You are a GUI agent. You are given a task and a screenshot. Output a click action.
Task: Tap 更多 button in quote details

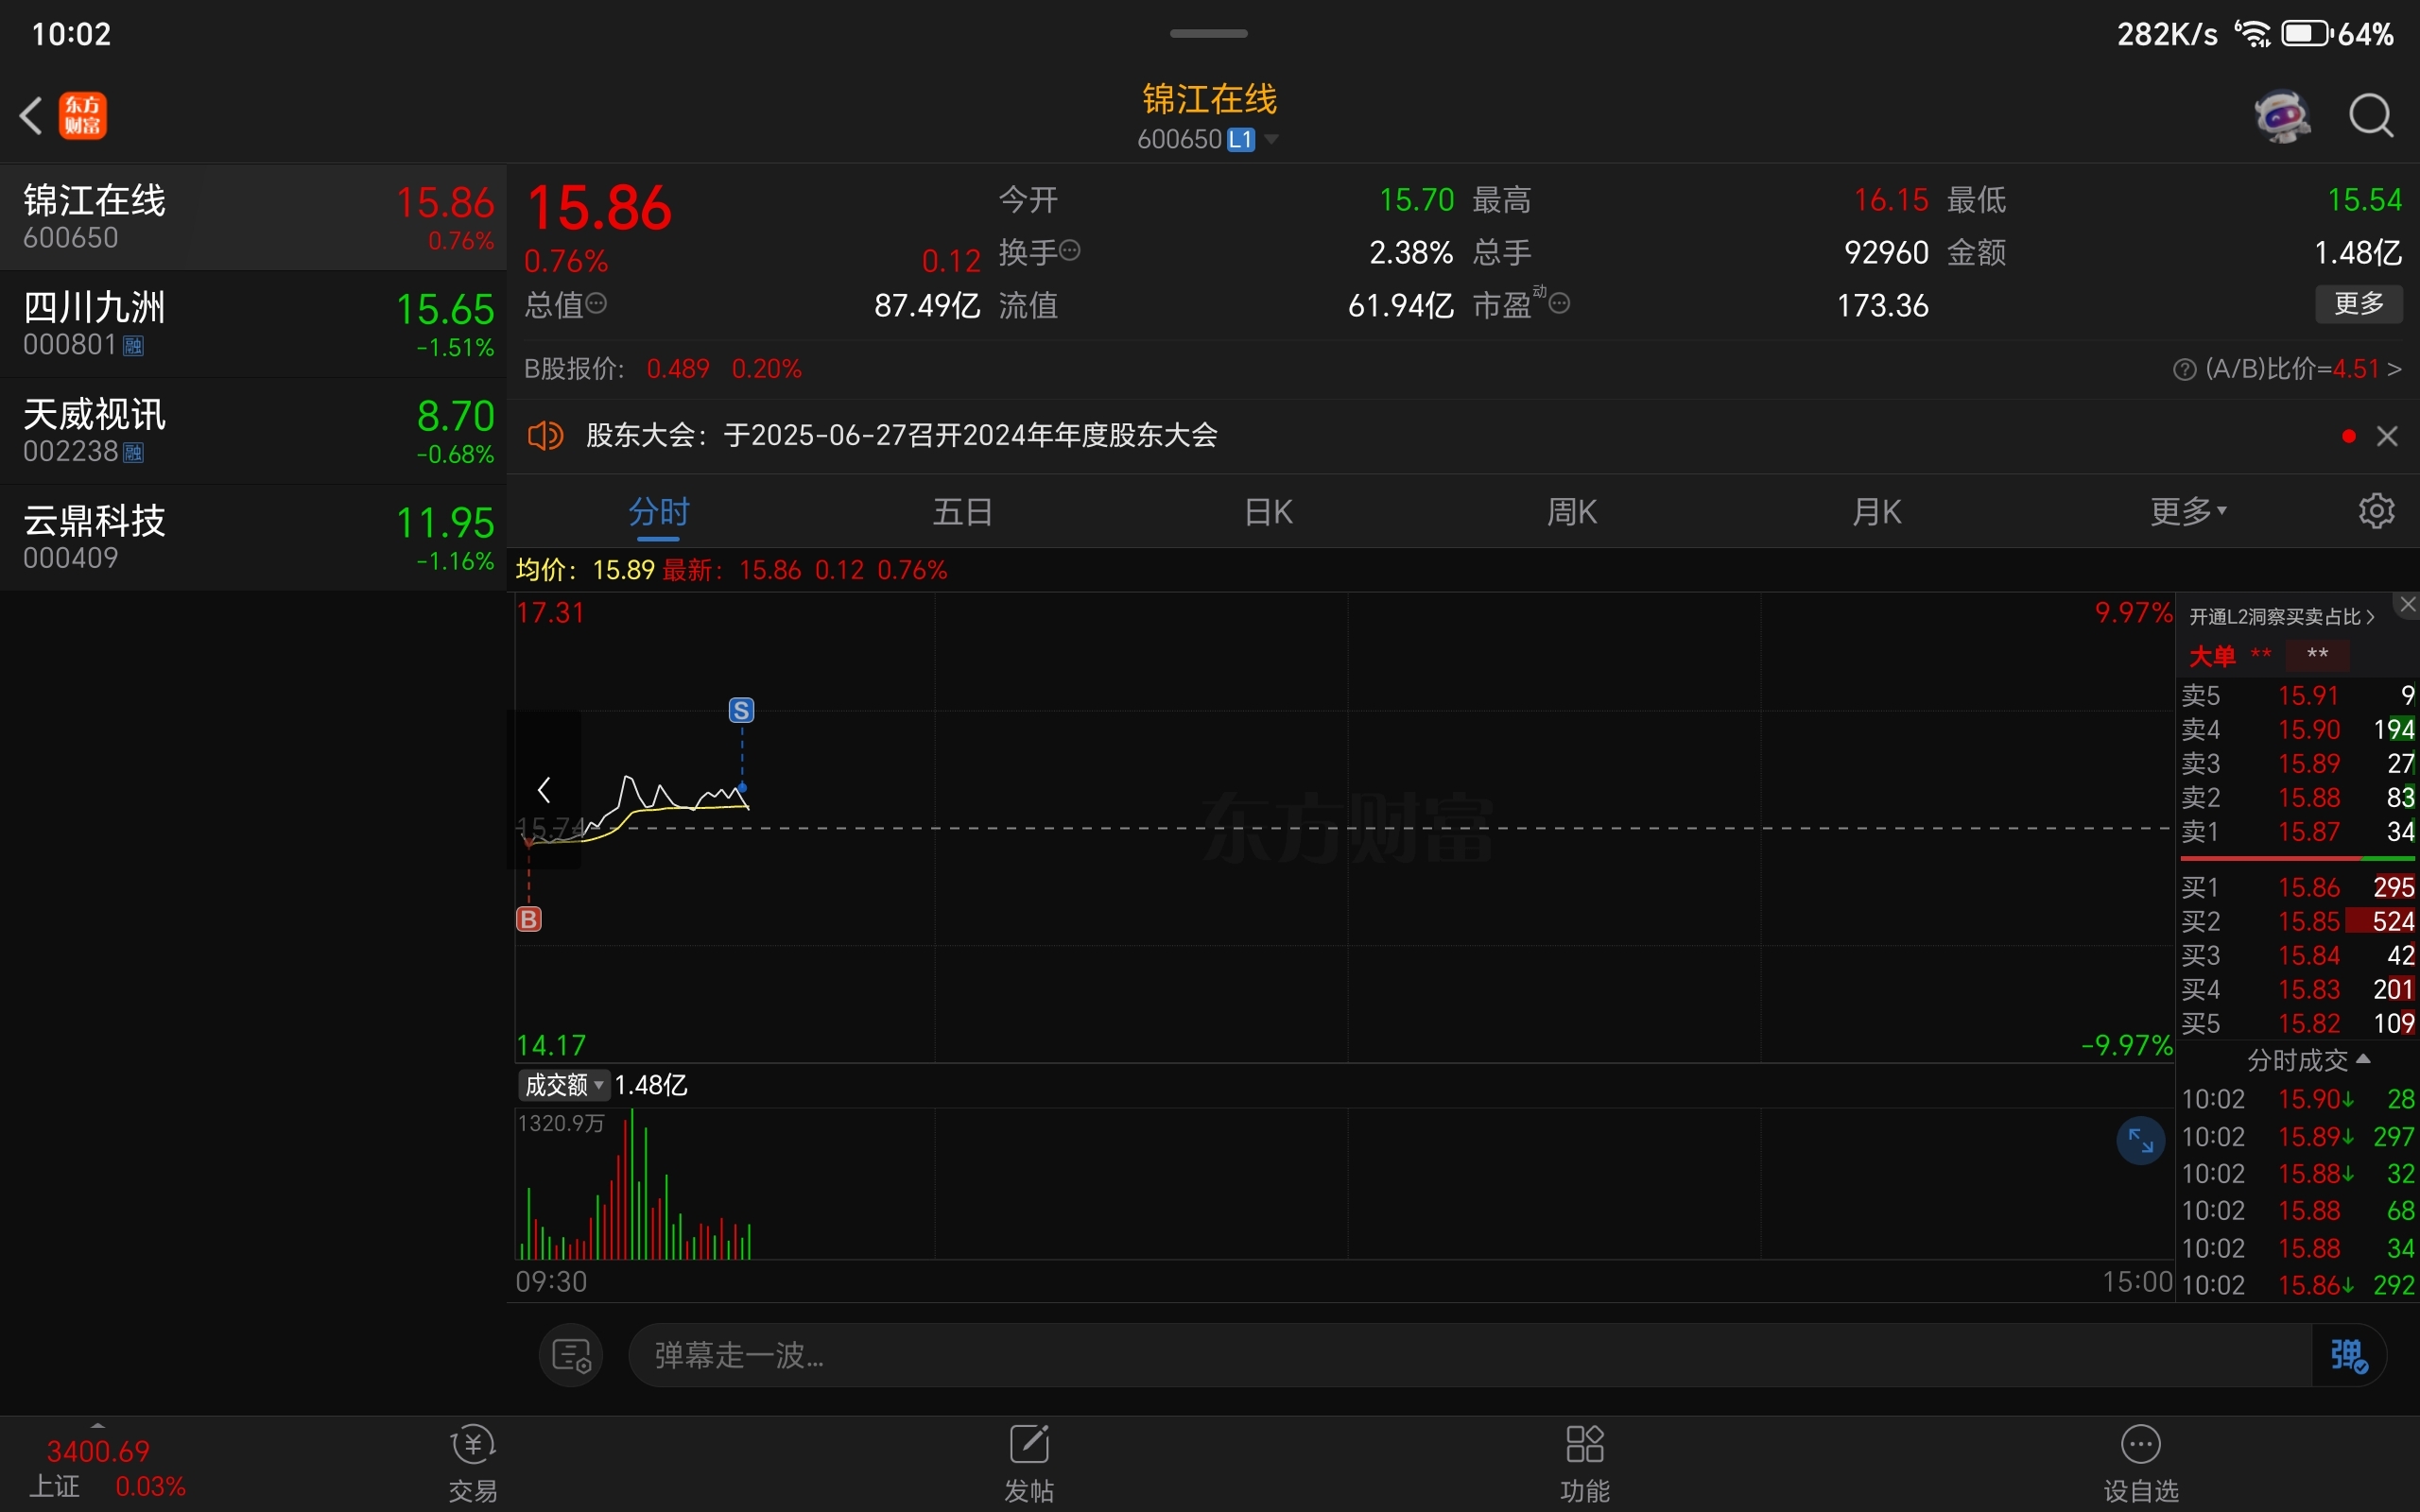(2359, 304)
